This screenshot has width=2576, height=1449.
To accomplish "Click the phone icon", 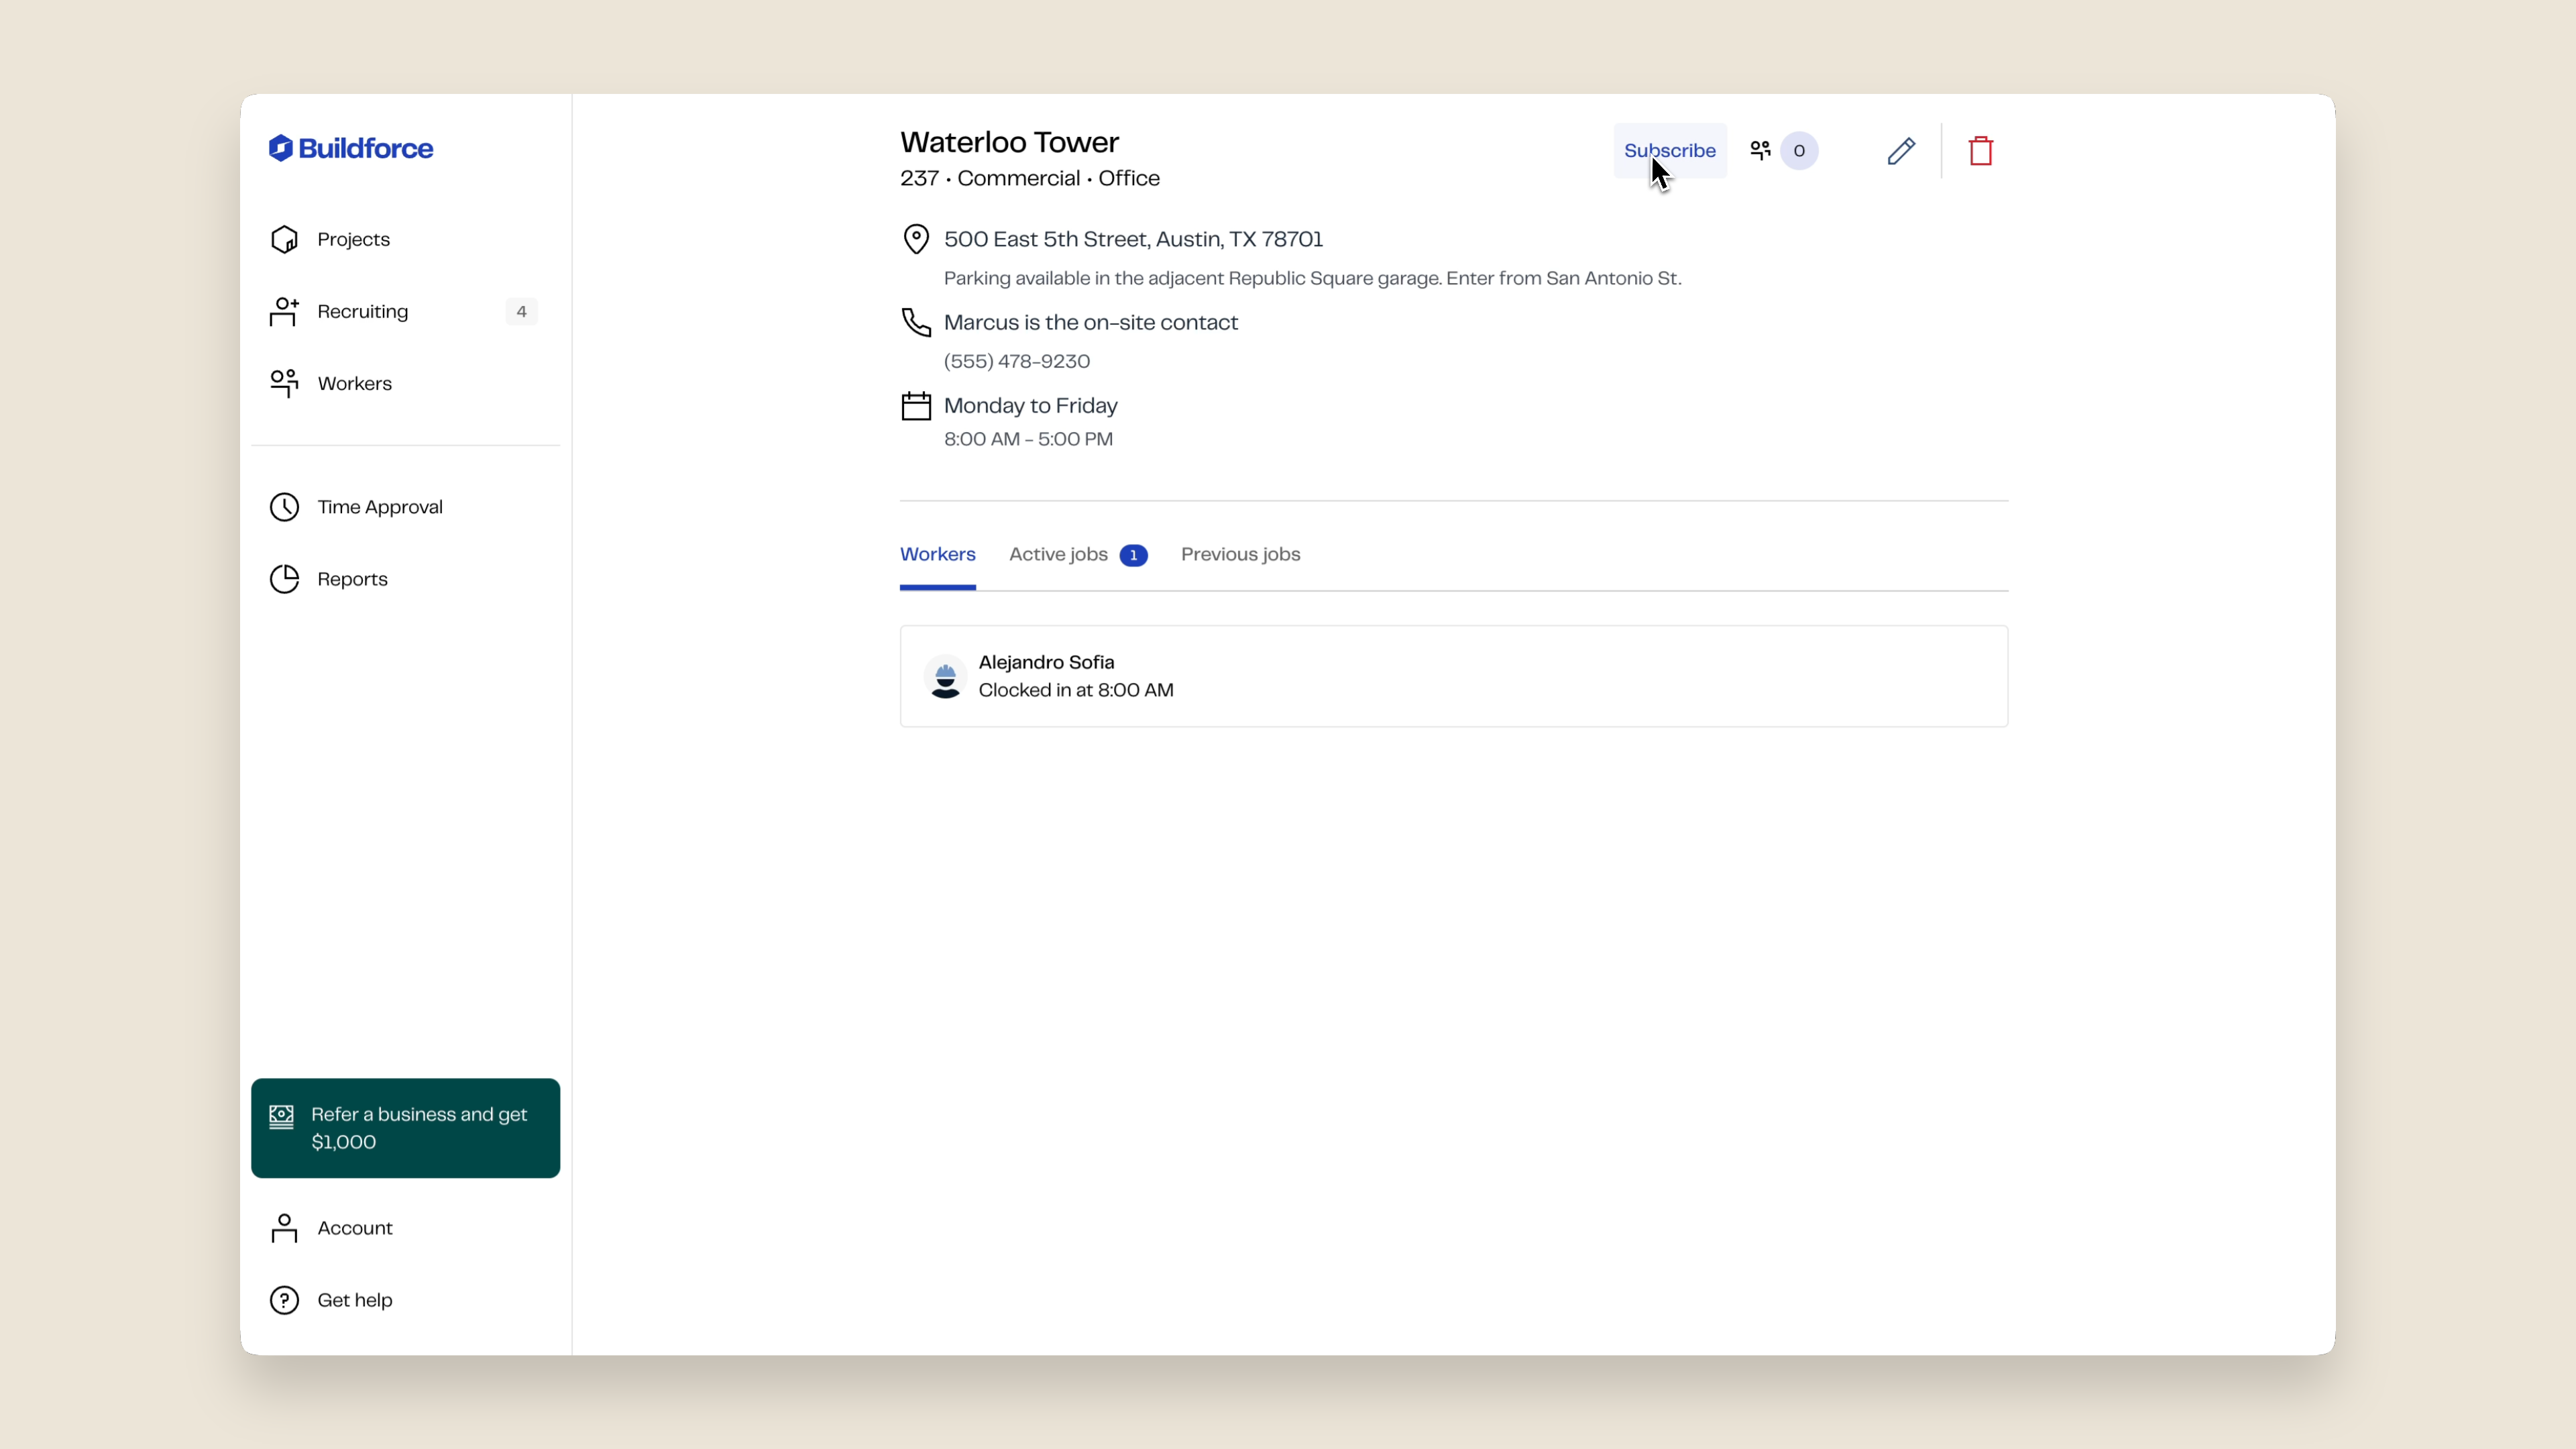I will [x=916, y=322].
